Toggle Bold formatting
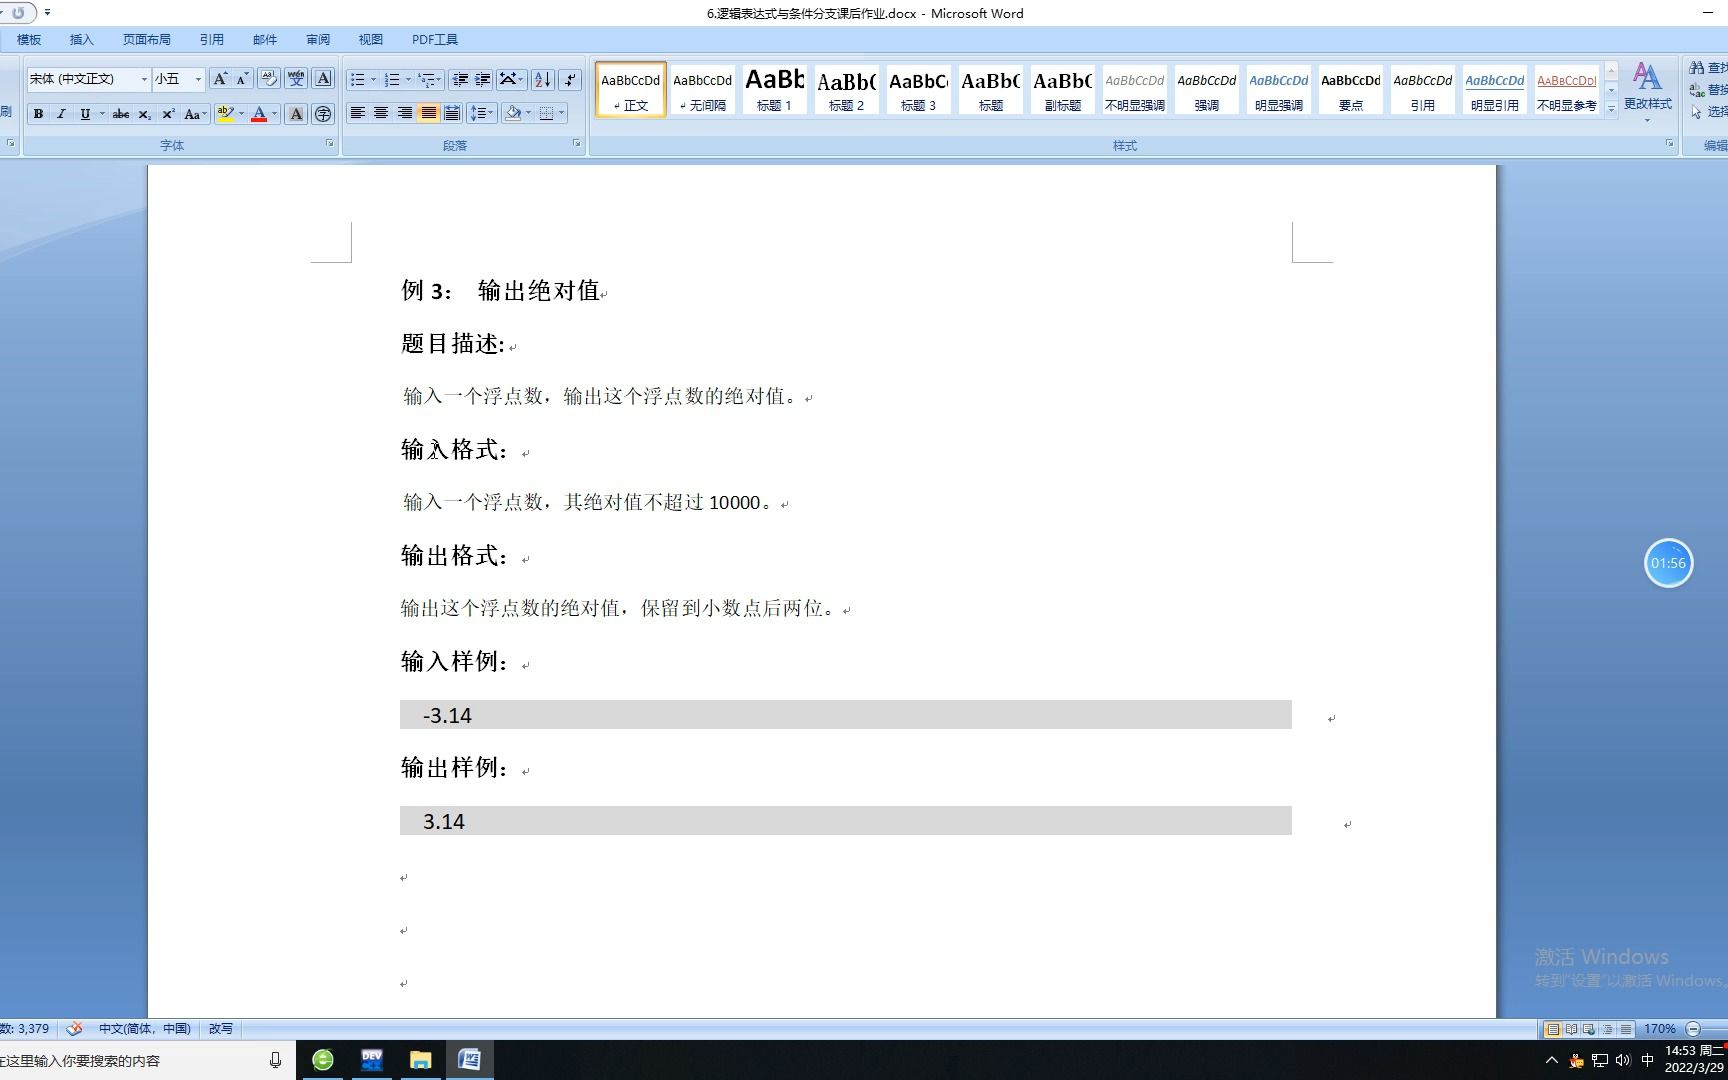 coord(38,113)
